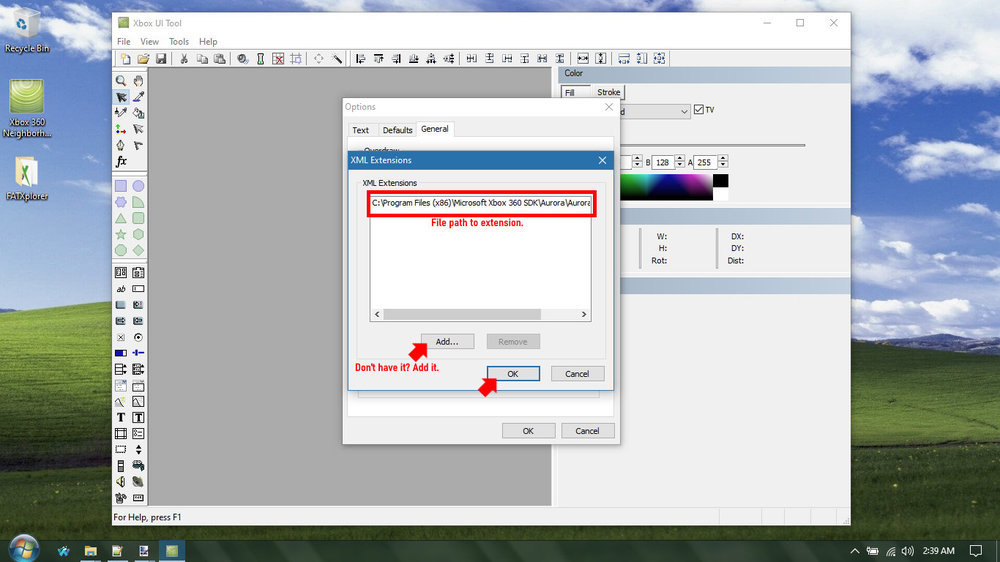Open the View menu
The height and width of the screenshot is (562, 1000).
point(149,41)
